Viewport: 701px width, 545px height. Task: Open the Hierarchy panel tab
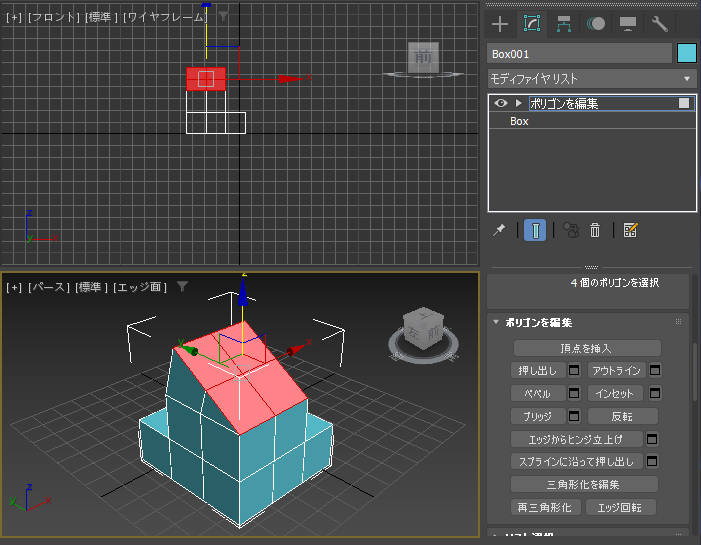564,24
